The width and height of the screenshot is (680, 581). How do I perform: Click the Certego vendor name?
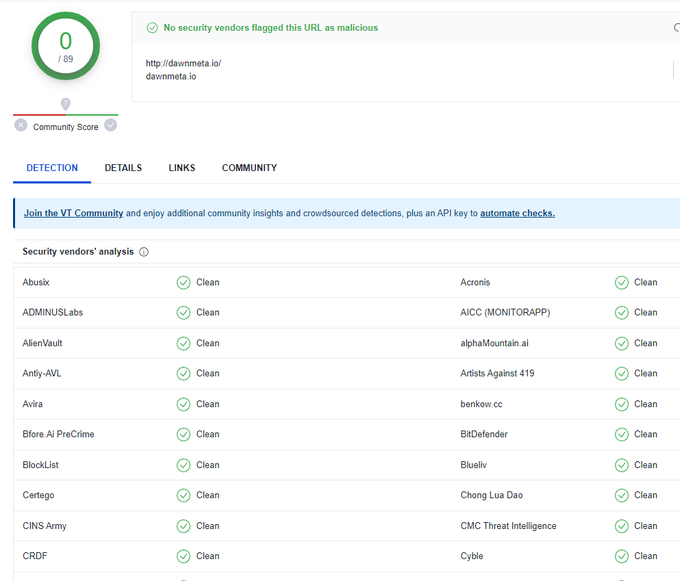coord(38,495)
